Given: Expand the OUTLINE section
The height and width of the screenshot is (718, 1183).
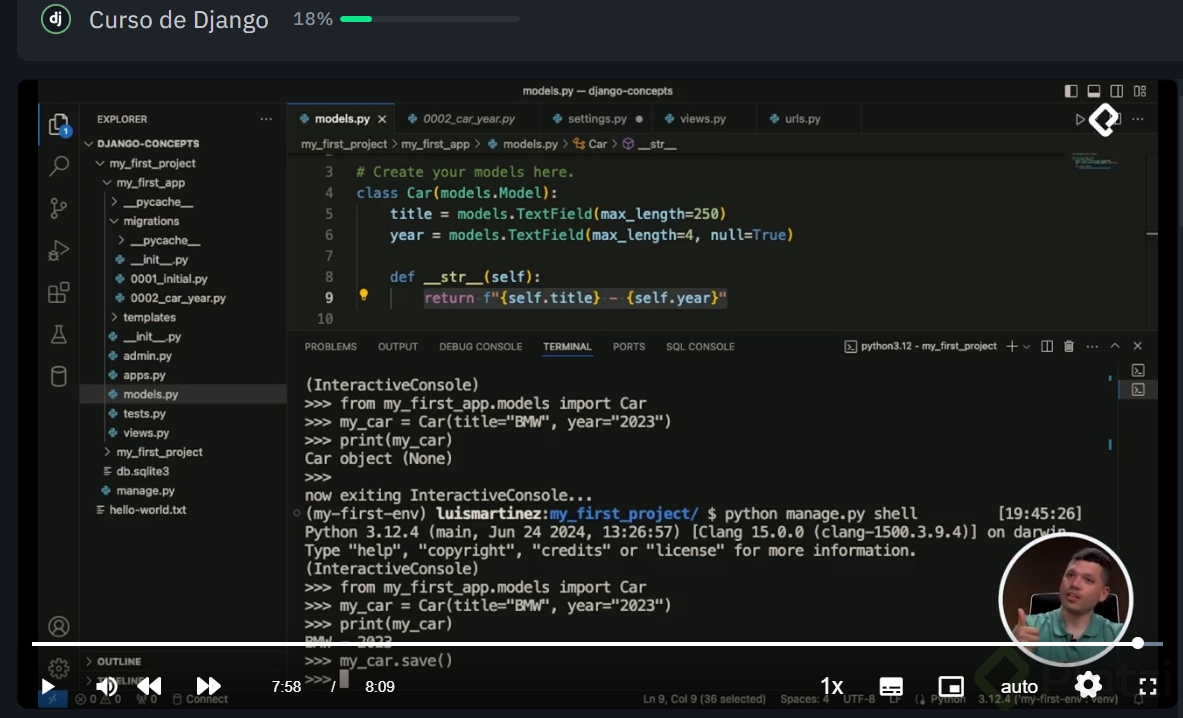Looking at the screenshot, I should point(118,661).
